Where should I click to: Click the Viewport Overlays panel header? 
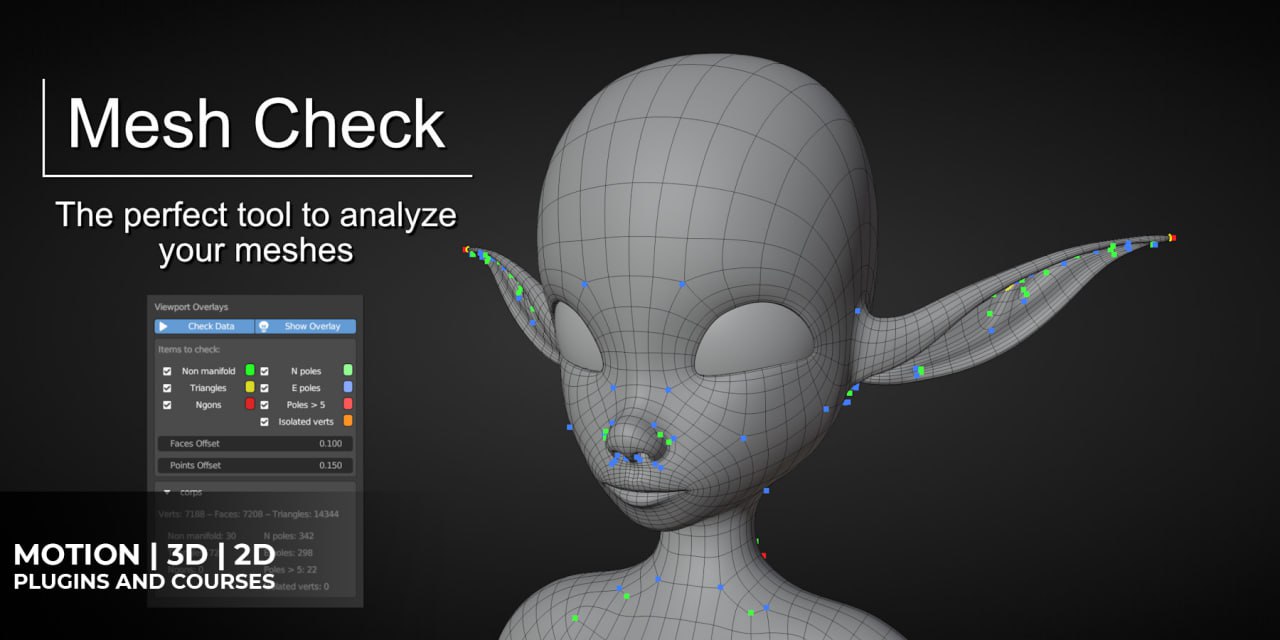192,307
